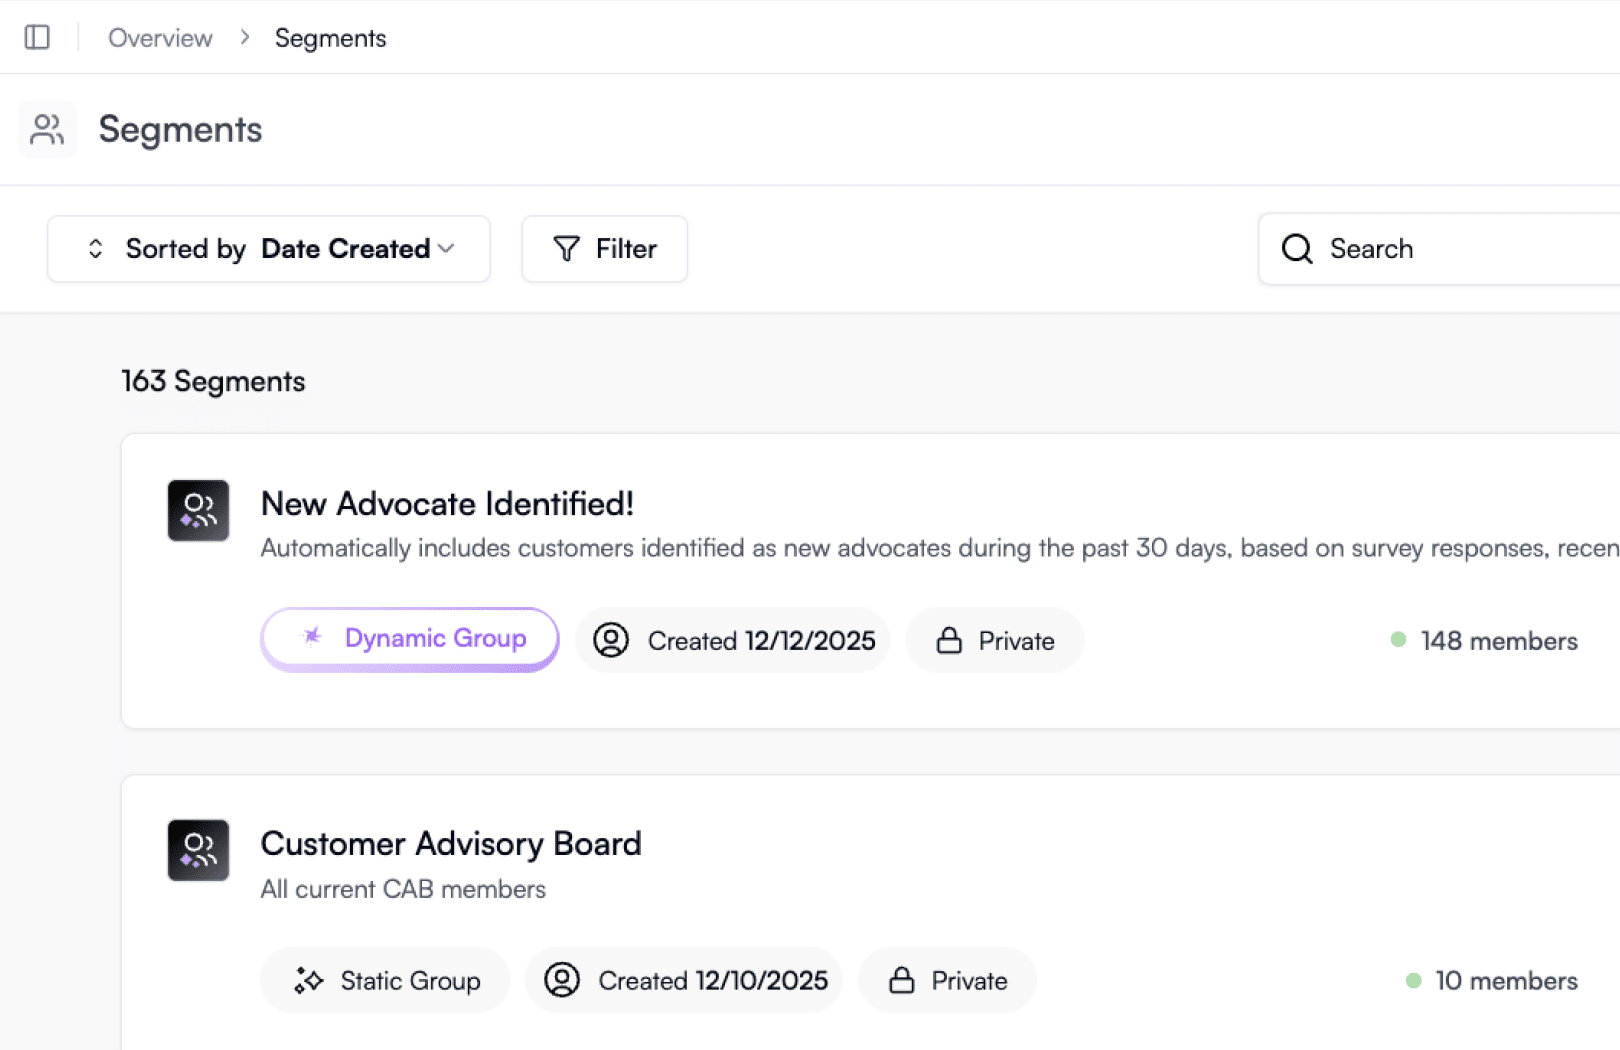Open the Filter button

tap(604, 249)
